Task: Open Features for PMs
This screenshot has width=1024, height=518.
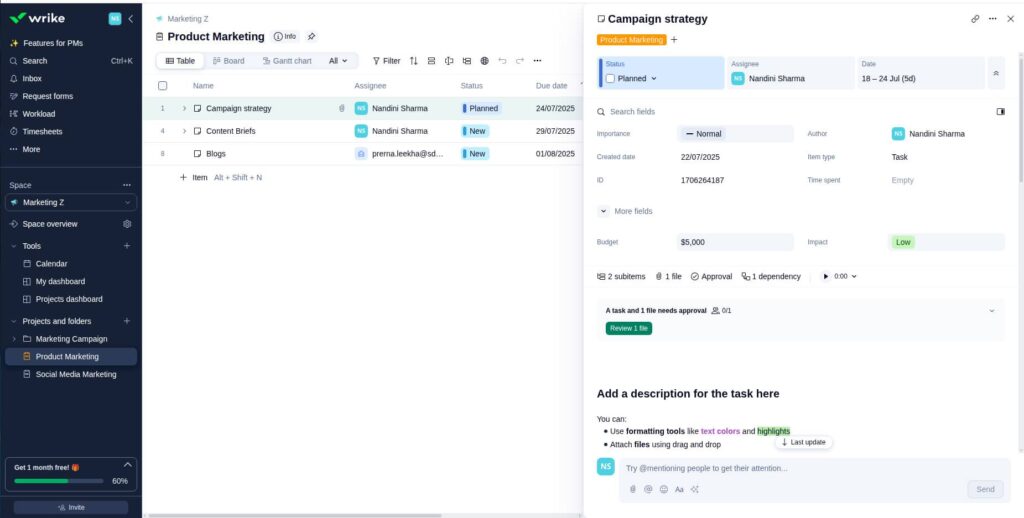Action: pyautogui.click(x=52, y=43)
